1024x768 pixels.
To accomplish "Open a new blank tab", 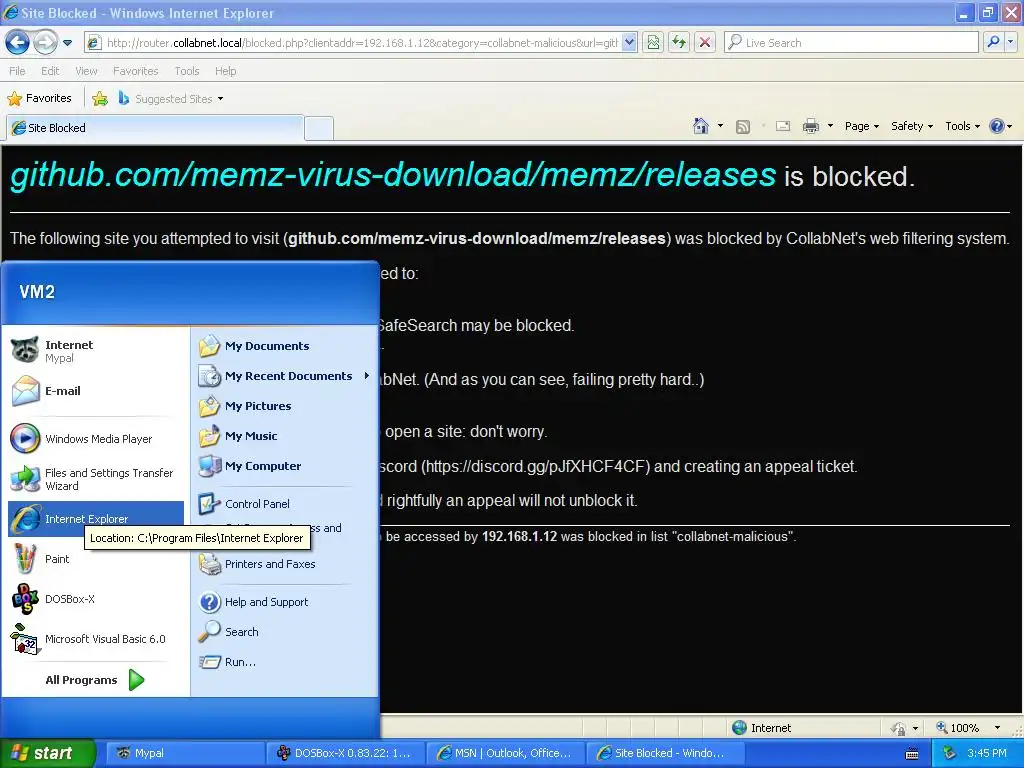I will (x=319, y=129).
